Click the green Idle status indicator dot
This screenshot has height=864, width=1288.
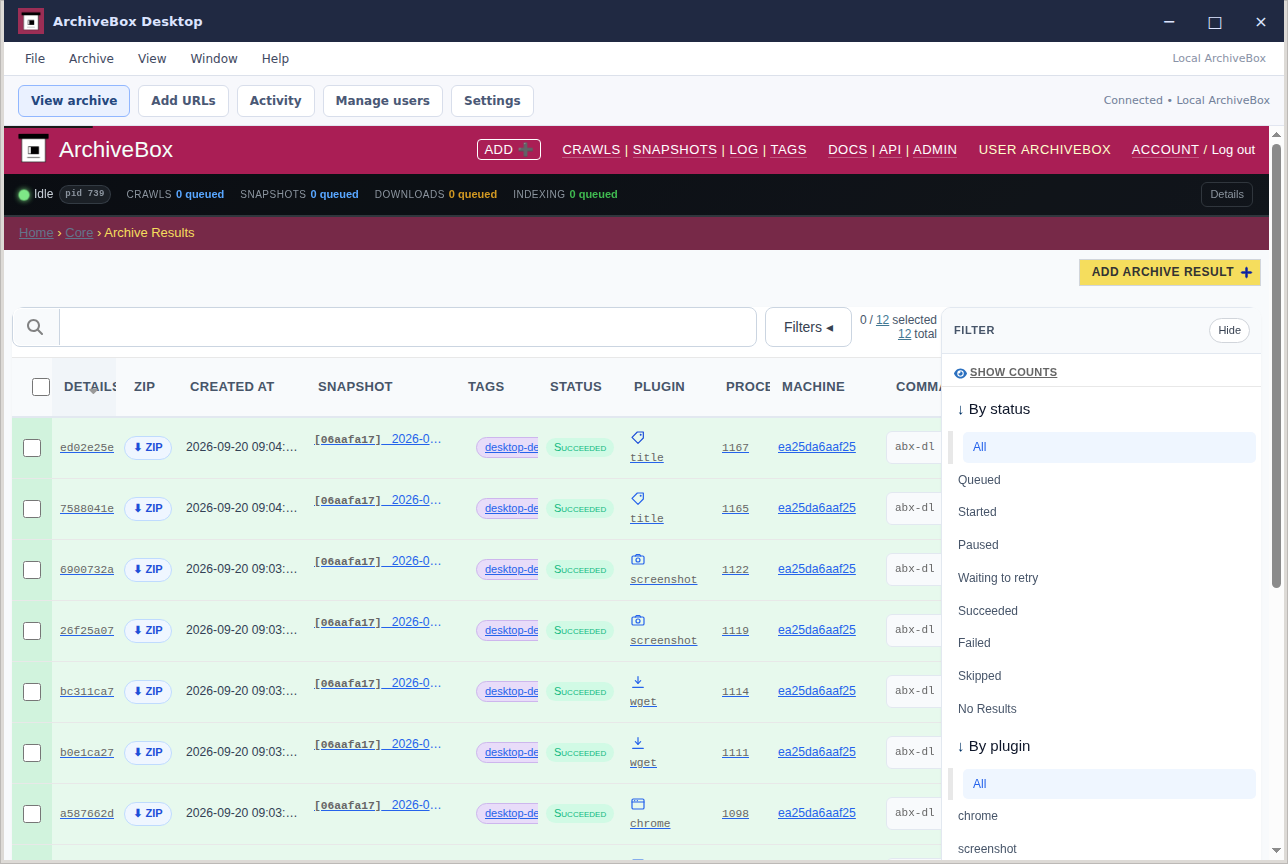[24, 194]
